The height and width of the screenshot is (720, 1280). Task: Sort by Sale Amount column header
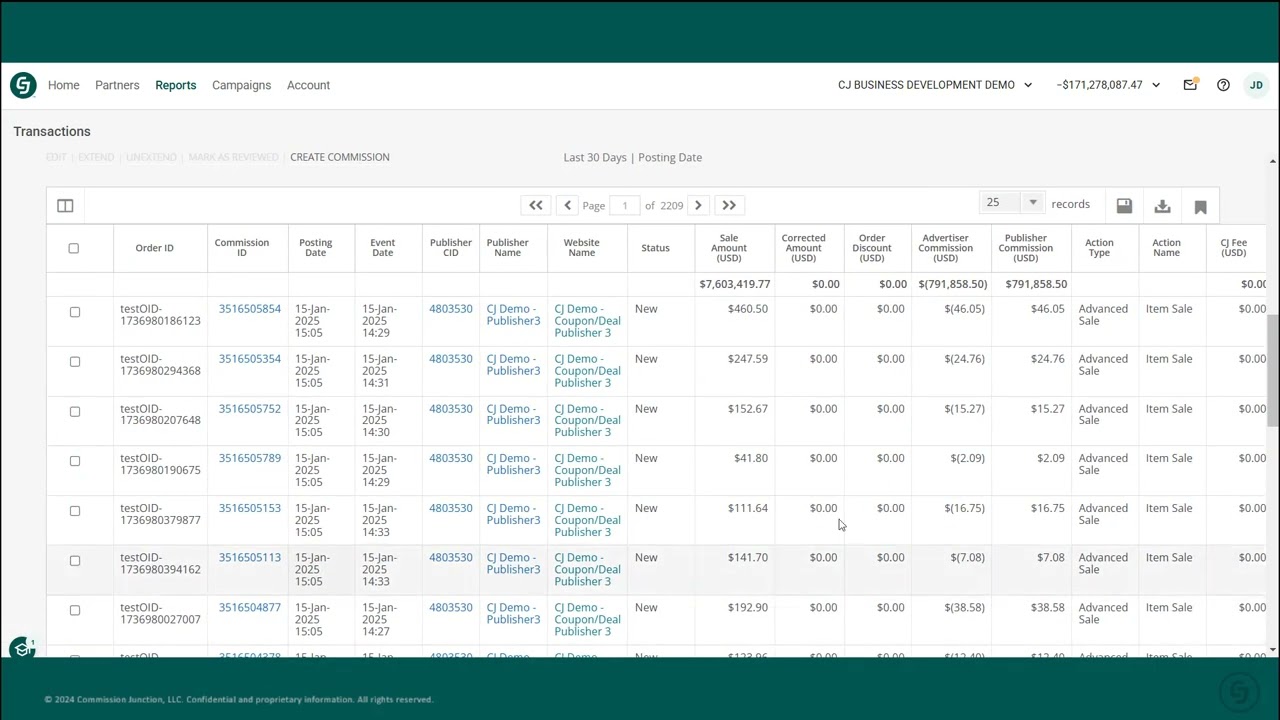point(729,248)
